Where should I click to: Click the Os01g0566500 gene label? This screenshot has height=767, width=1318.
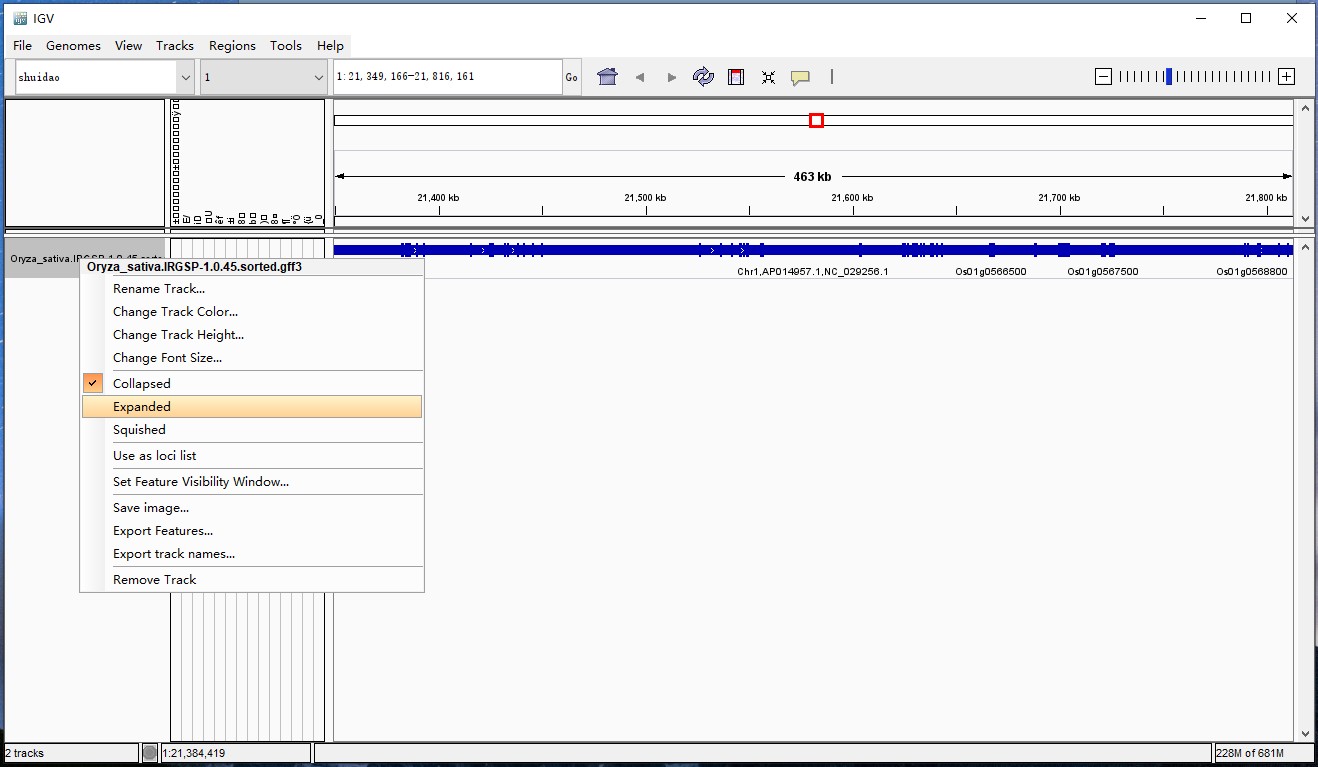[x=990, y=272]
